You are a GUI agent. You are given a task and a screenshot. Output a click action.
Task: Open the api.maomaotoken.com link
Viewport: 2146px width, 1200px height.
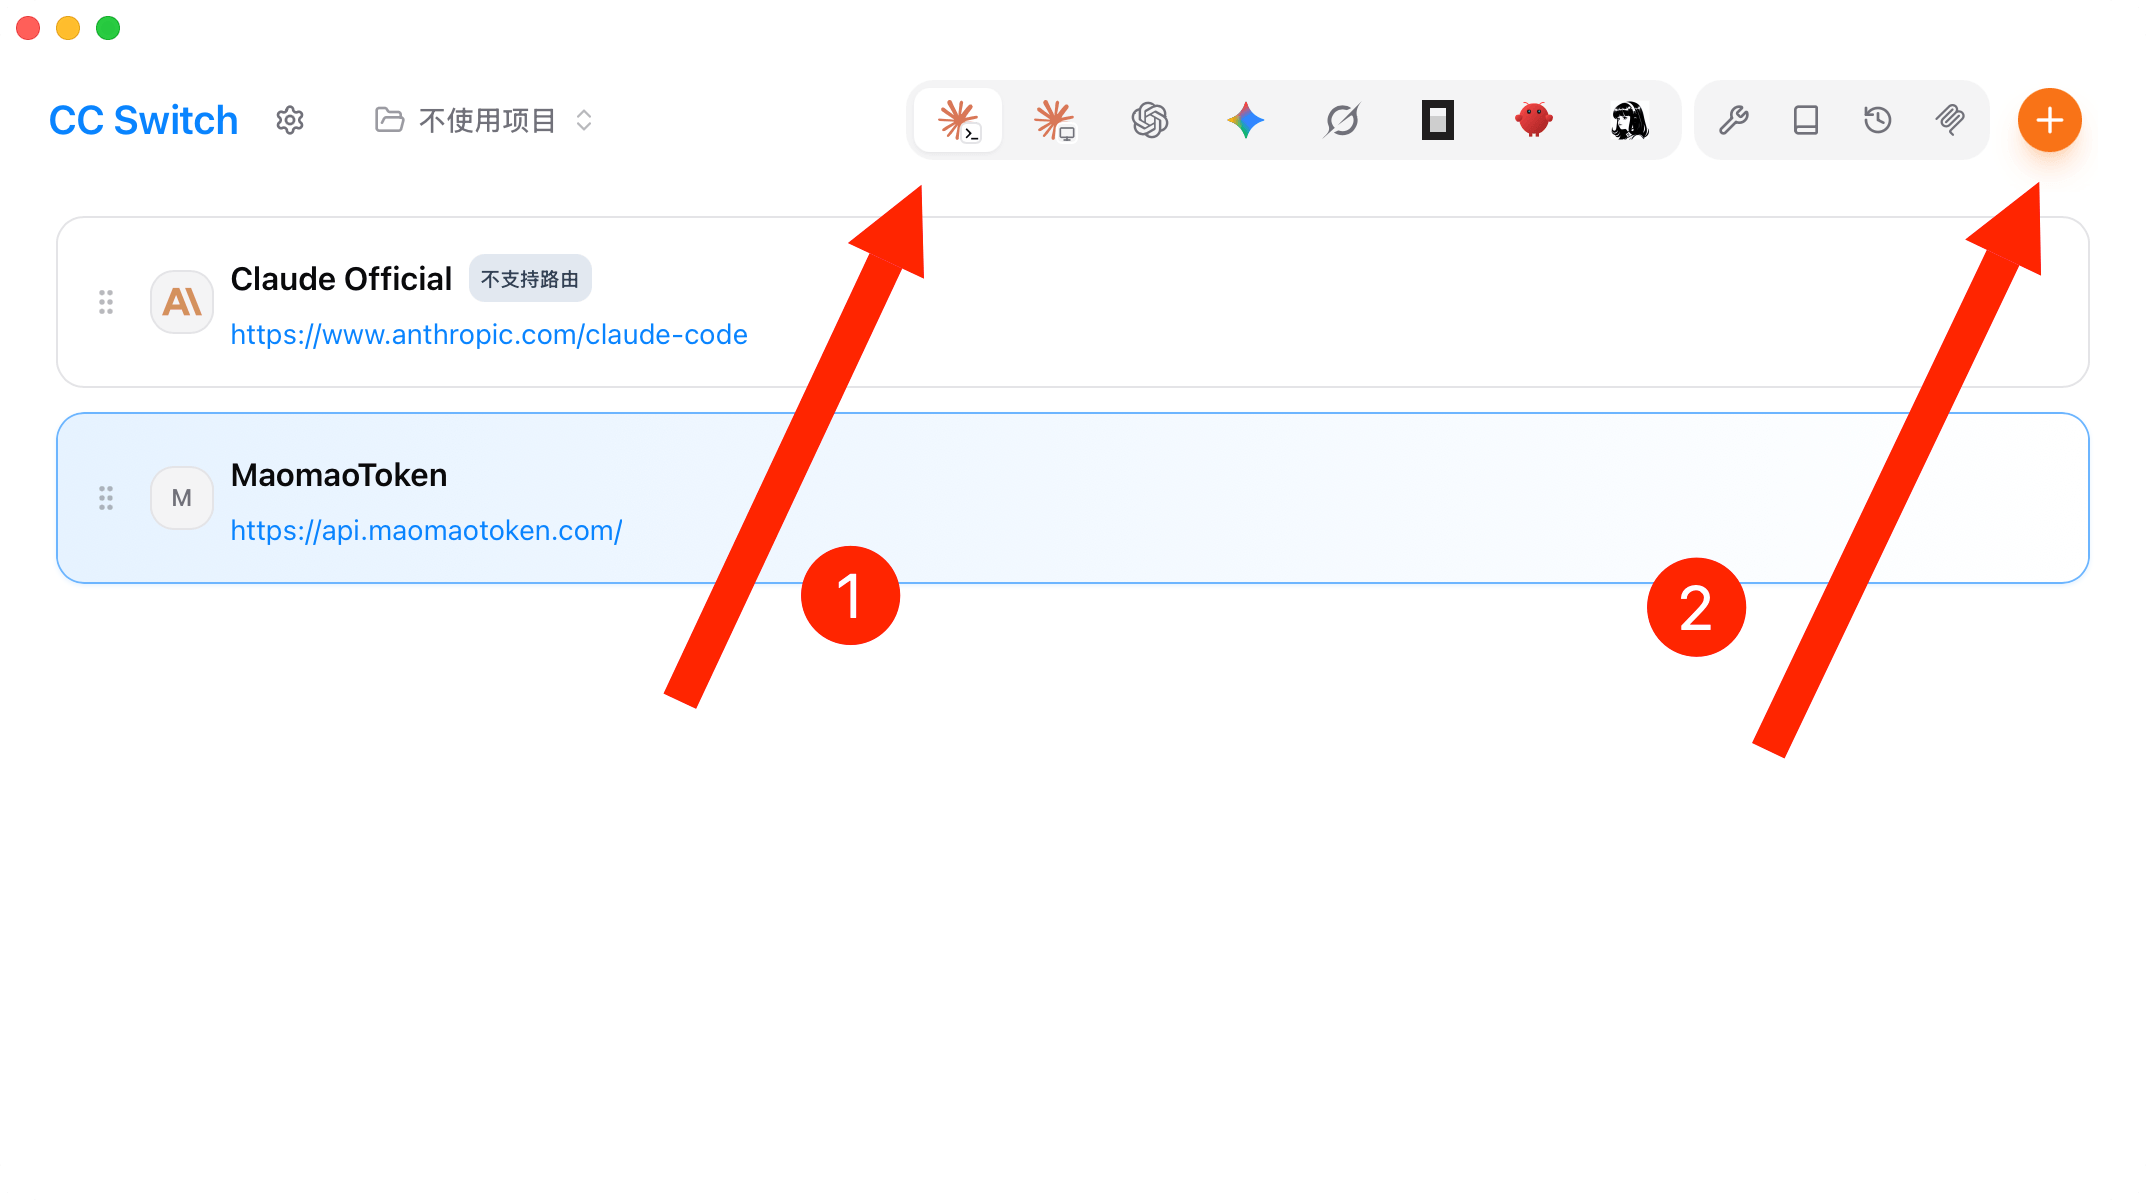(427, 530)
